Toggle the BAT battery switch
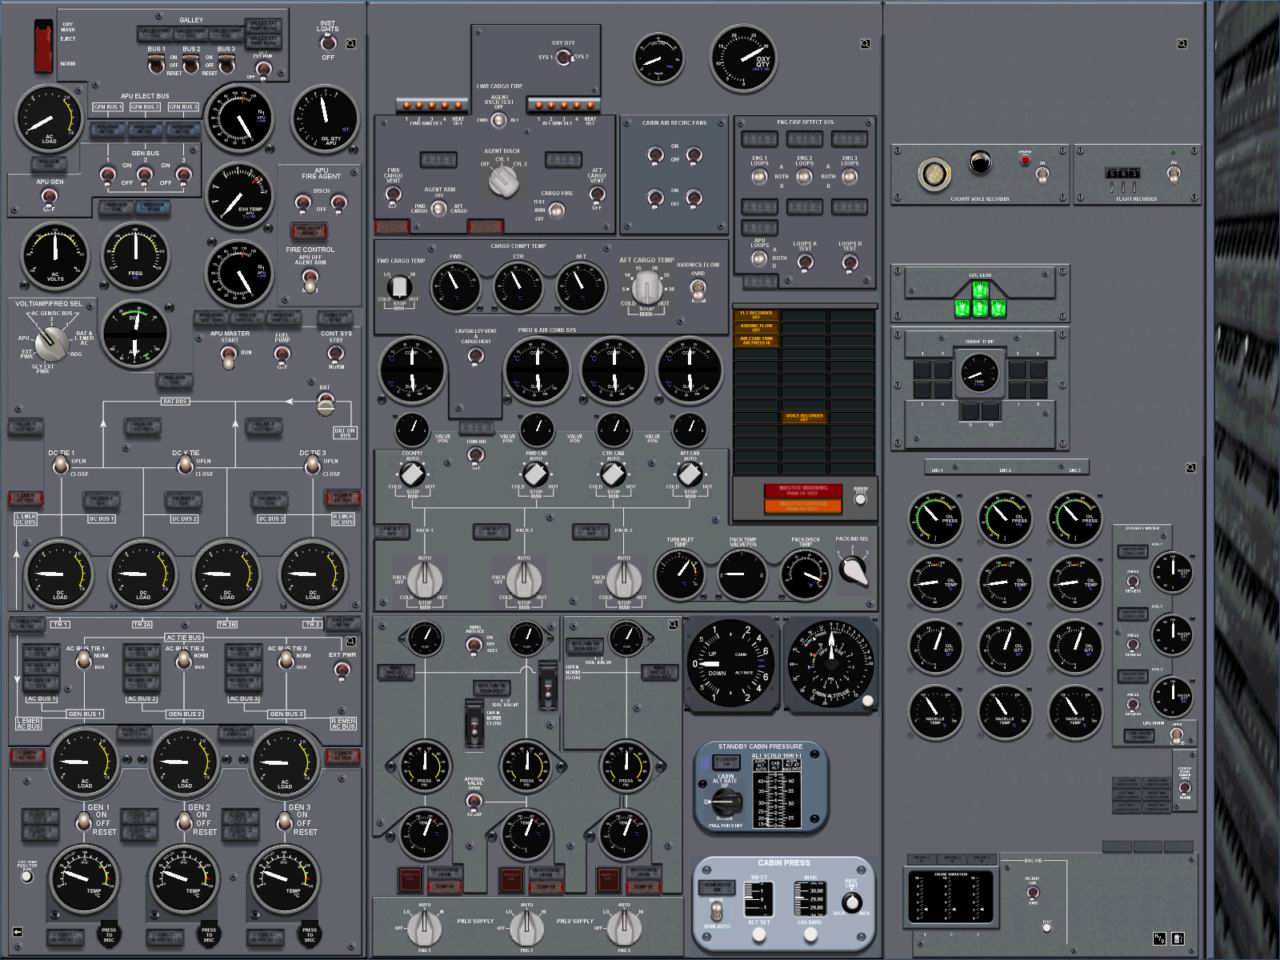 point(325,404)
